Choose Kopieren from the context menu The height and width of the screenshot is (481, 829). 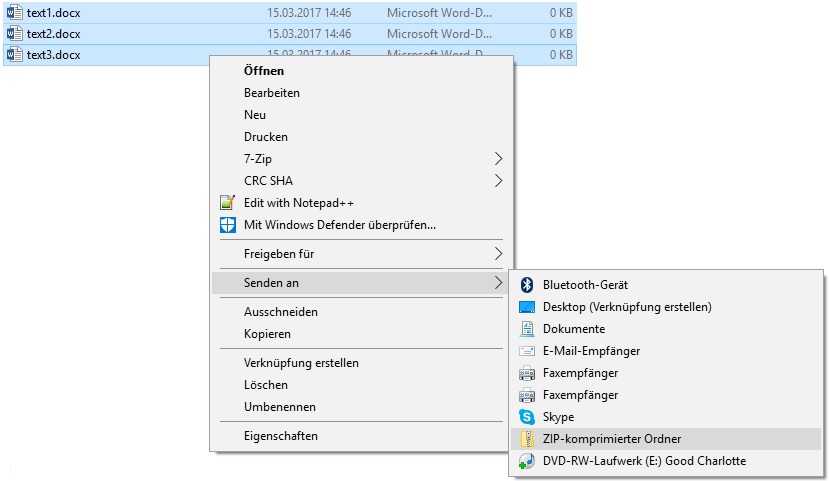click(267, 334)
